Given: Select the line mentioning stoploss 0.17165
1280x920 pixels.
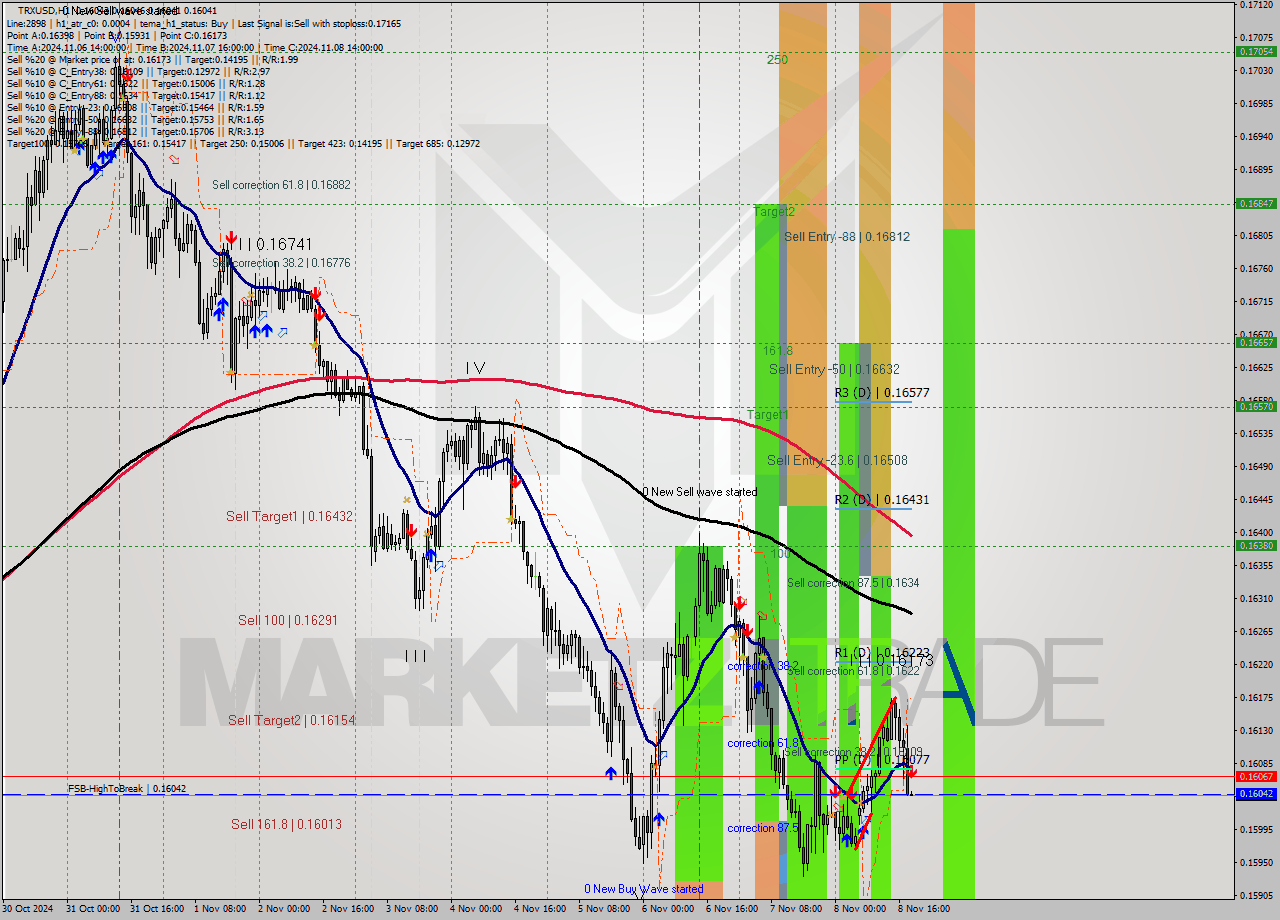Looking at the screenshot, I should click(x=204, y=23).
